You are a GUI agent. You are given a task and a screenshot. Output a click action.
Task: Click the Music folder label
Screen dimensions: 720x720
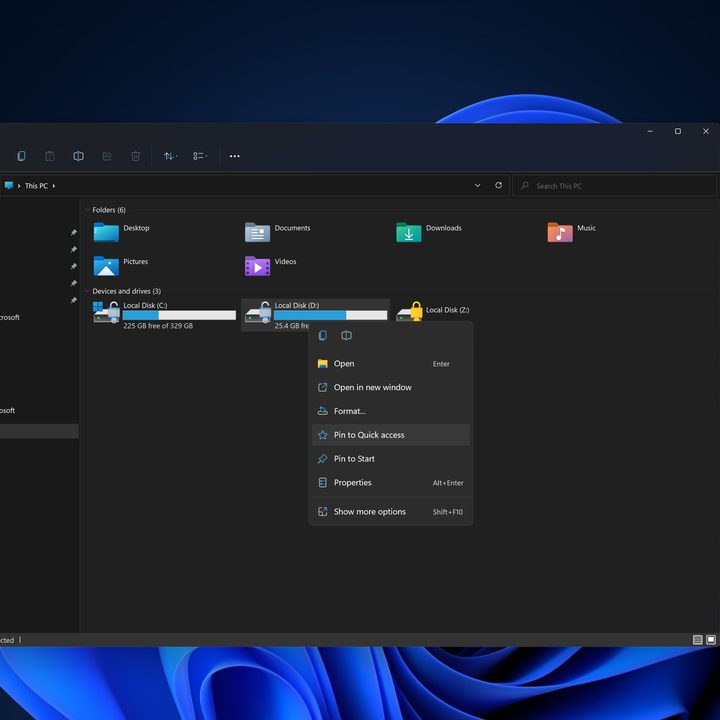586,228
